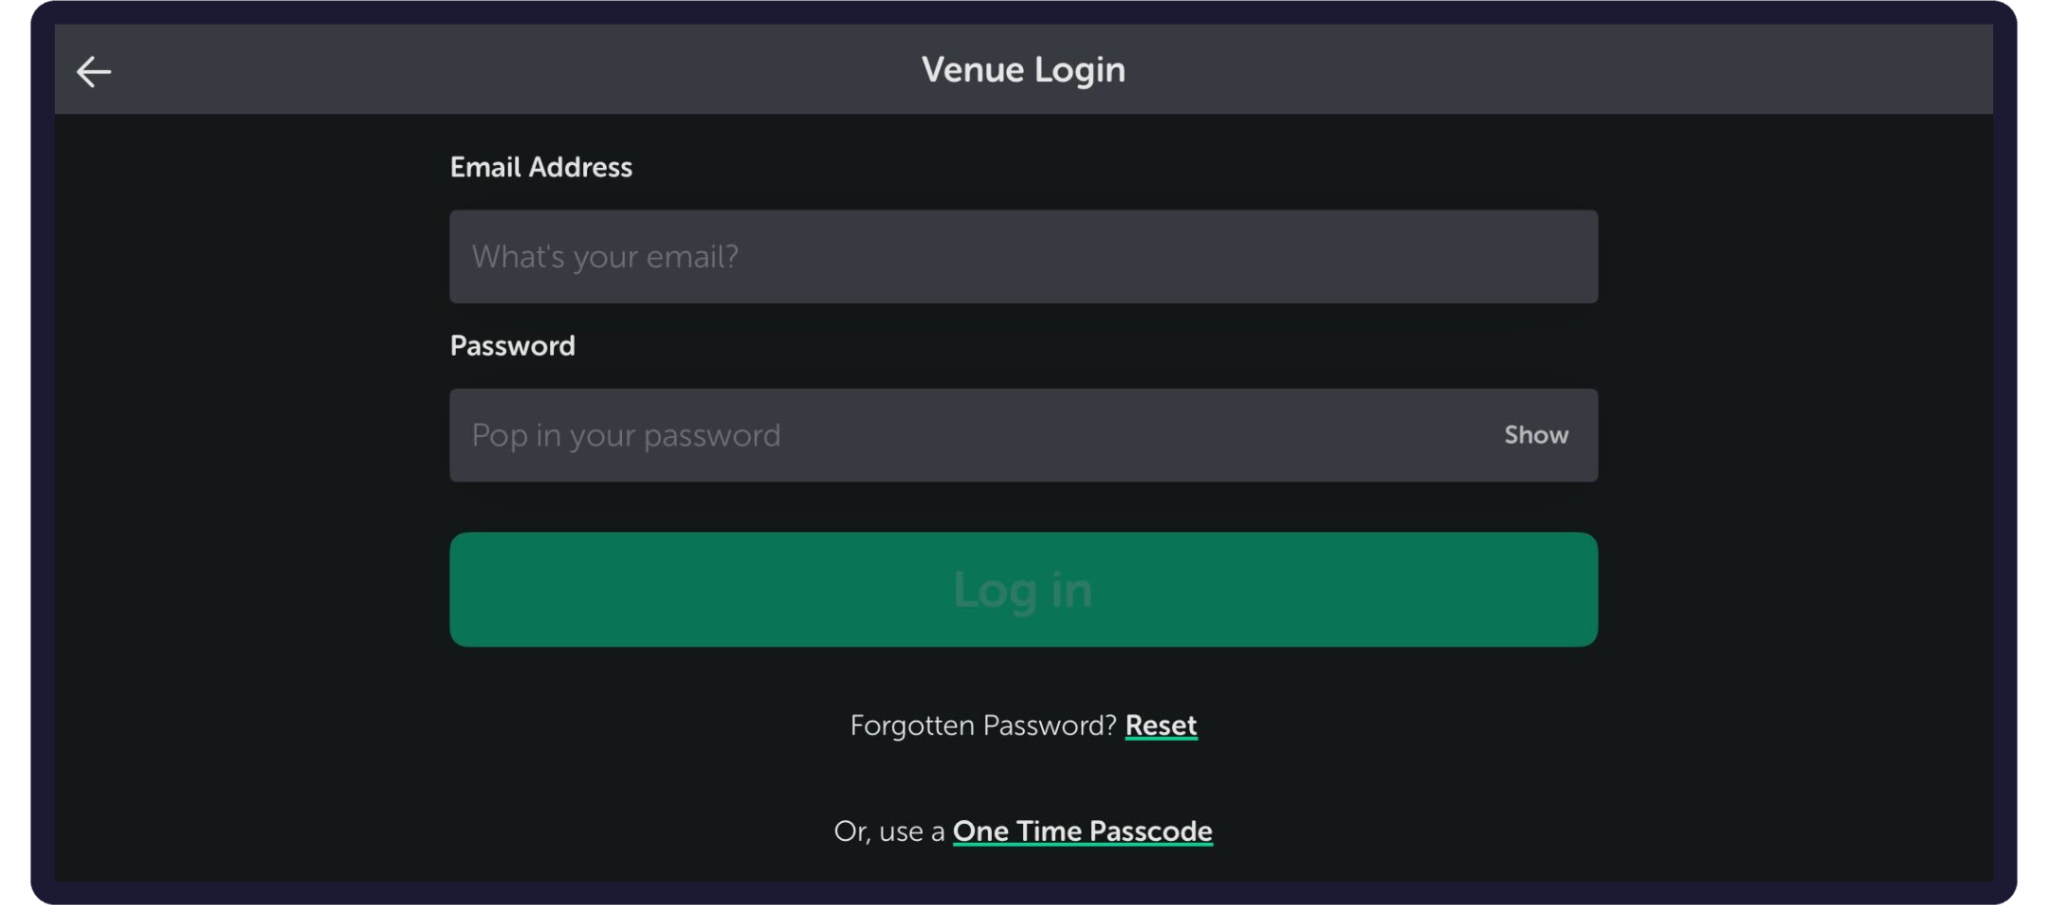Viewport: 2048px width, 905px height.
Task: Unmask password using the Show control
Action: click(1536, 435)
